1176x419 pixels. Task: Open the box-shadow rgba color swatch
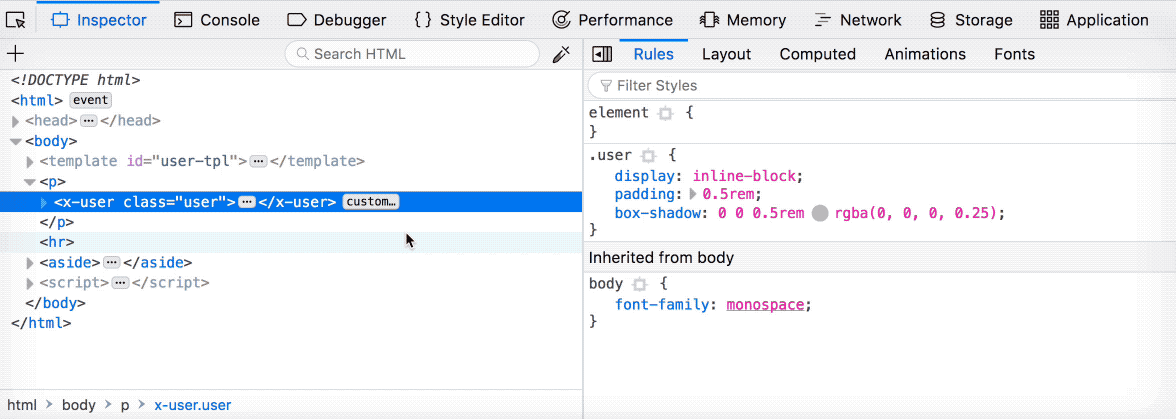pyautogui.click(x=820, y=213)
